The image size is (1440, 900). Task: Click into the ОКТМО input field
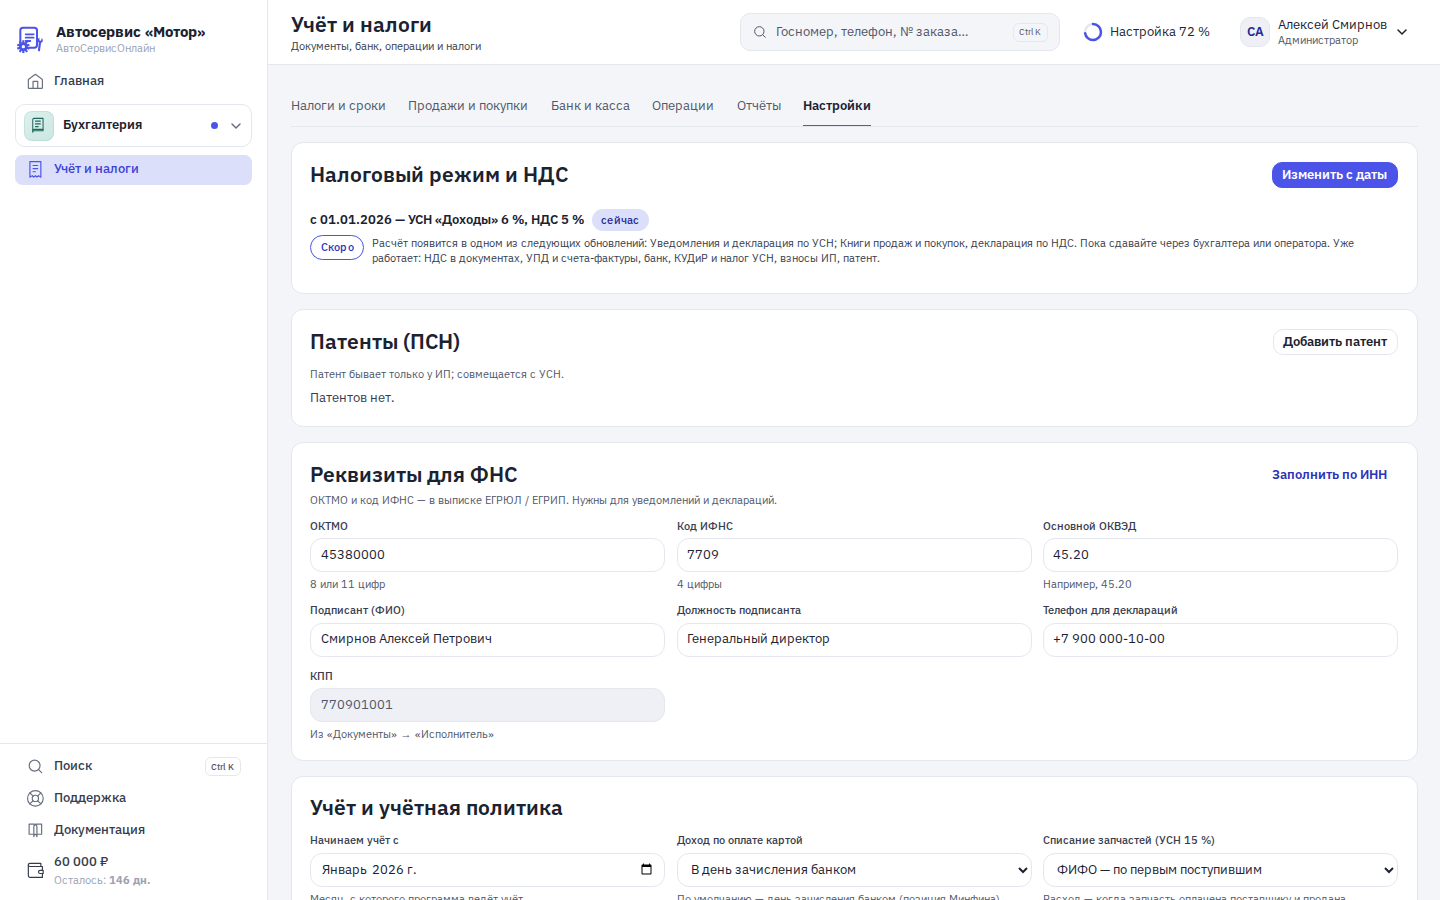pos(487,555)
